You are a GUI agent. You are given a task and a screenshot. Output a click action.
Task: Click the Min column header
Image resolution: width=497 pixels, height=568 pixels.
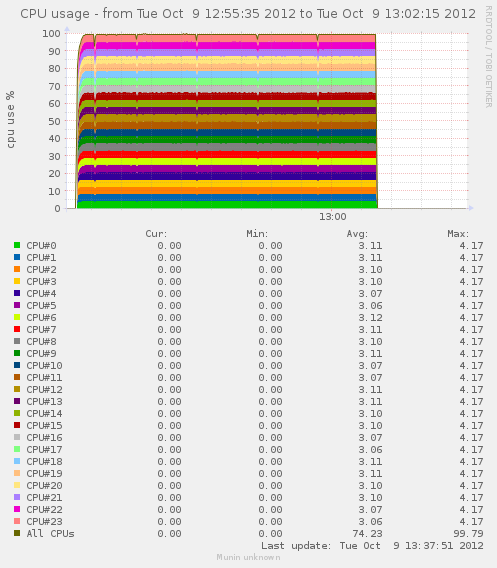[257, 234]
